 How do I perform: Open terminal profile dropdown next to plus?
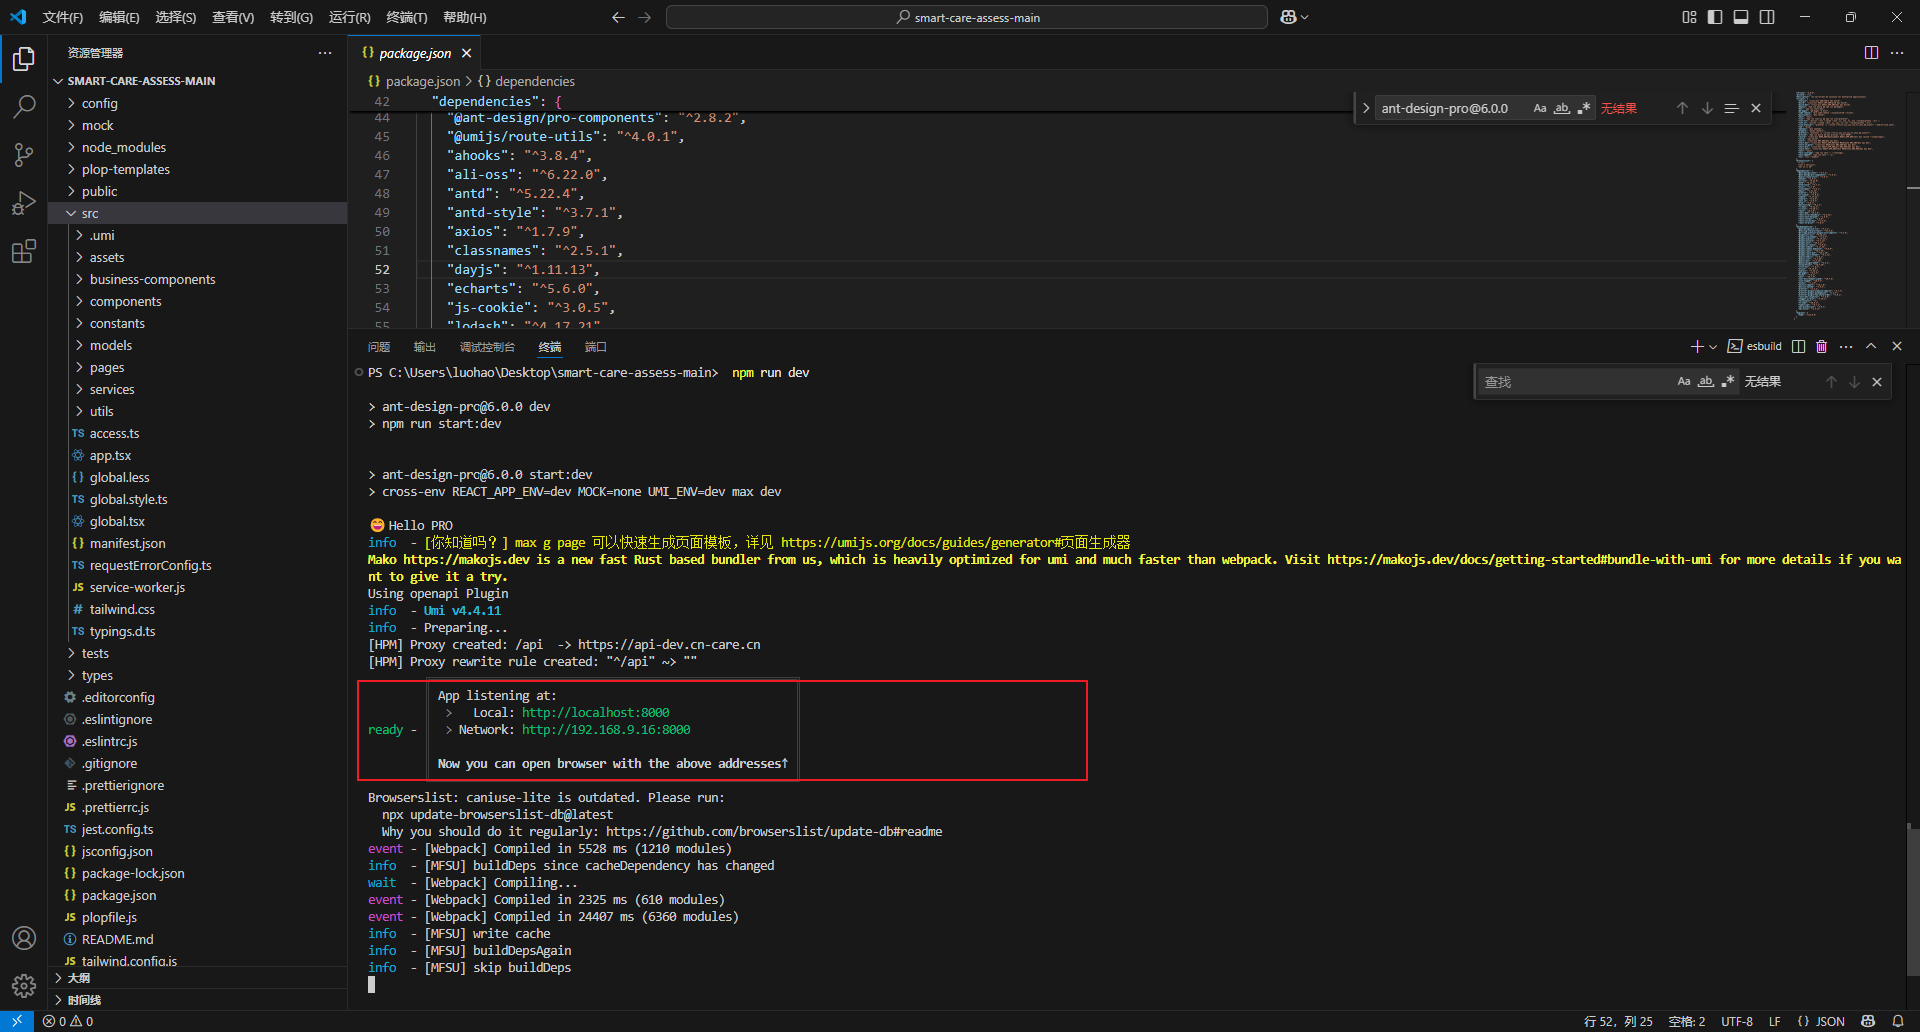pos(1712,346)
